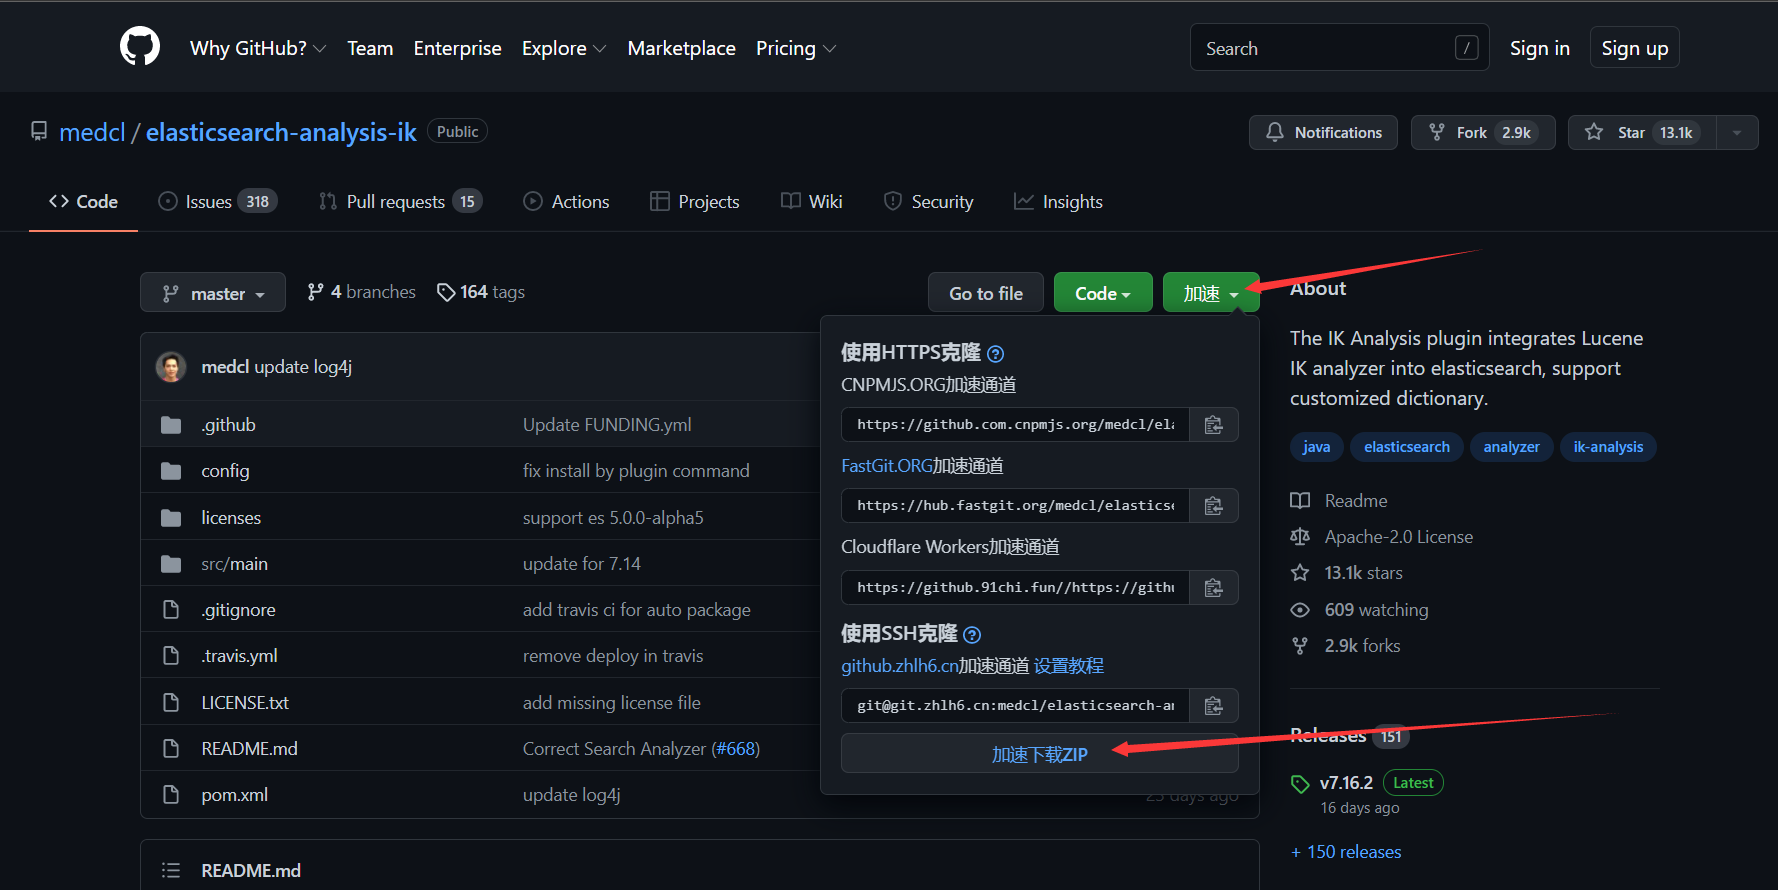This screenshot has width=1778, height=890.
Task: Star the repository with the Star button
Action: pos(1643,132)
